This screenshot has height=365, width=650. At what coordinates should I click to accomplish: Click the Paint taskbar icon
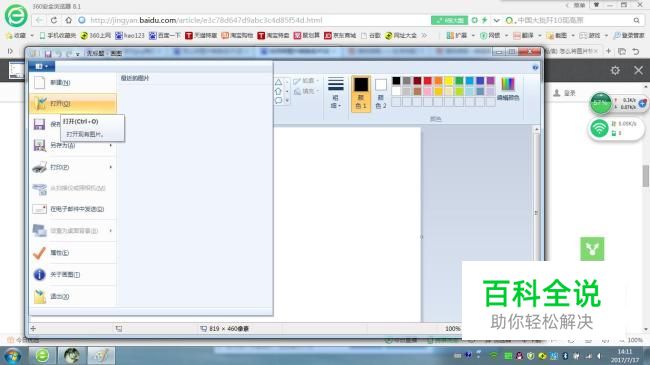(x=101, y=355)
